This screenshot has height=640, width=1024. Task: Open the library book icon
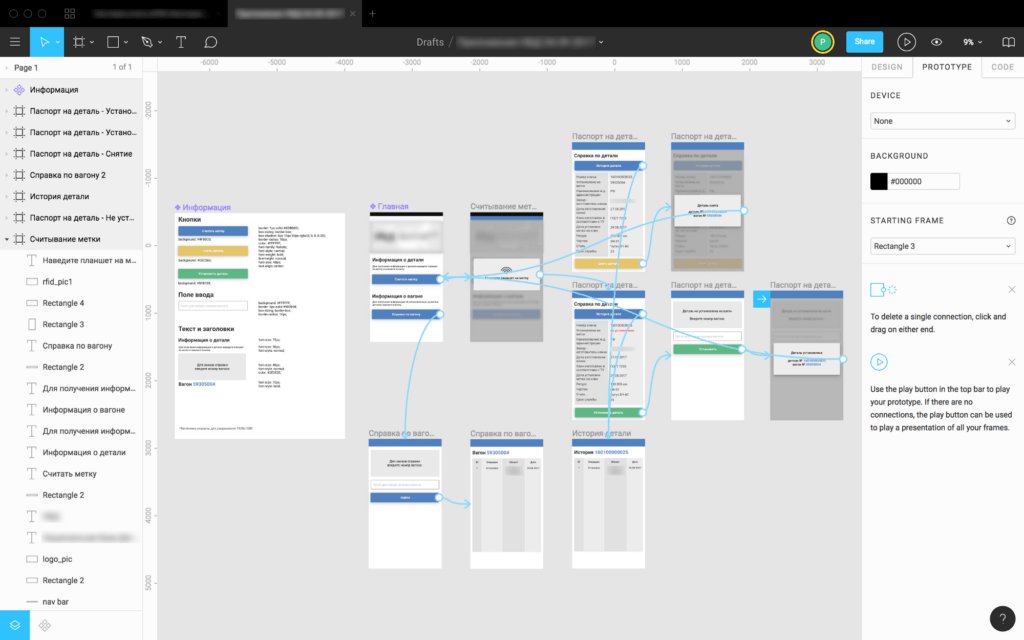coord(1008,42)
